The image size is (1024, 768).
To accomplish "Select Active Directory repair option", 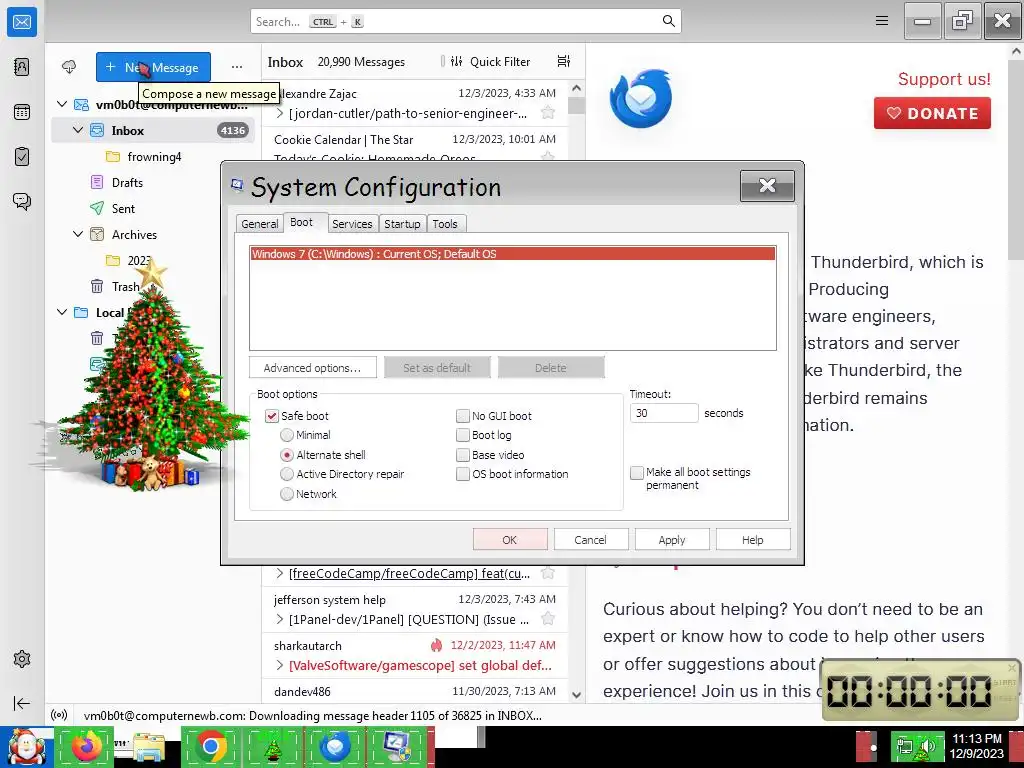I will click(287, 474).
